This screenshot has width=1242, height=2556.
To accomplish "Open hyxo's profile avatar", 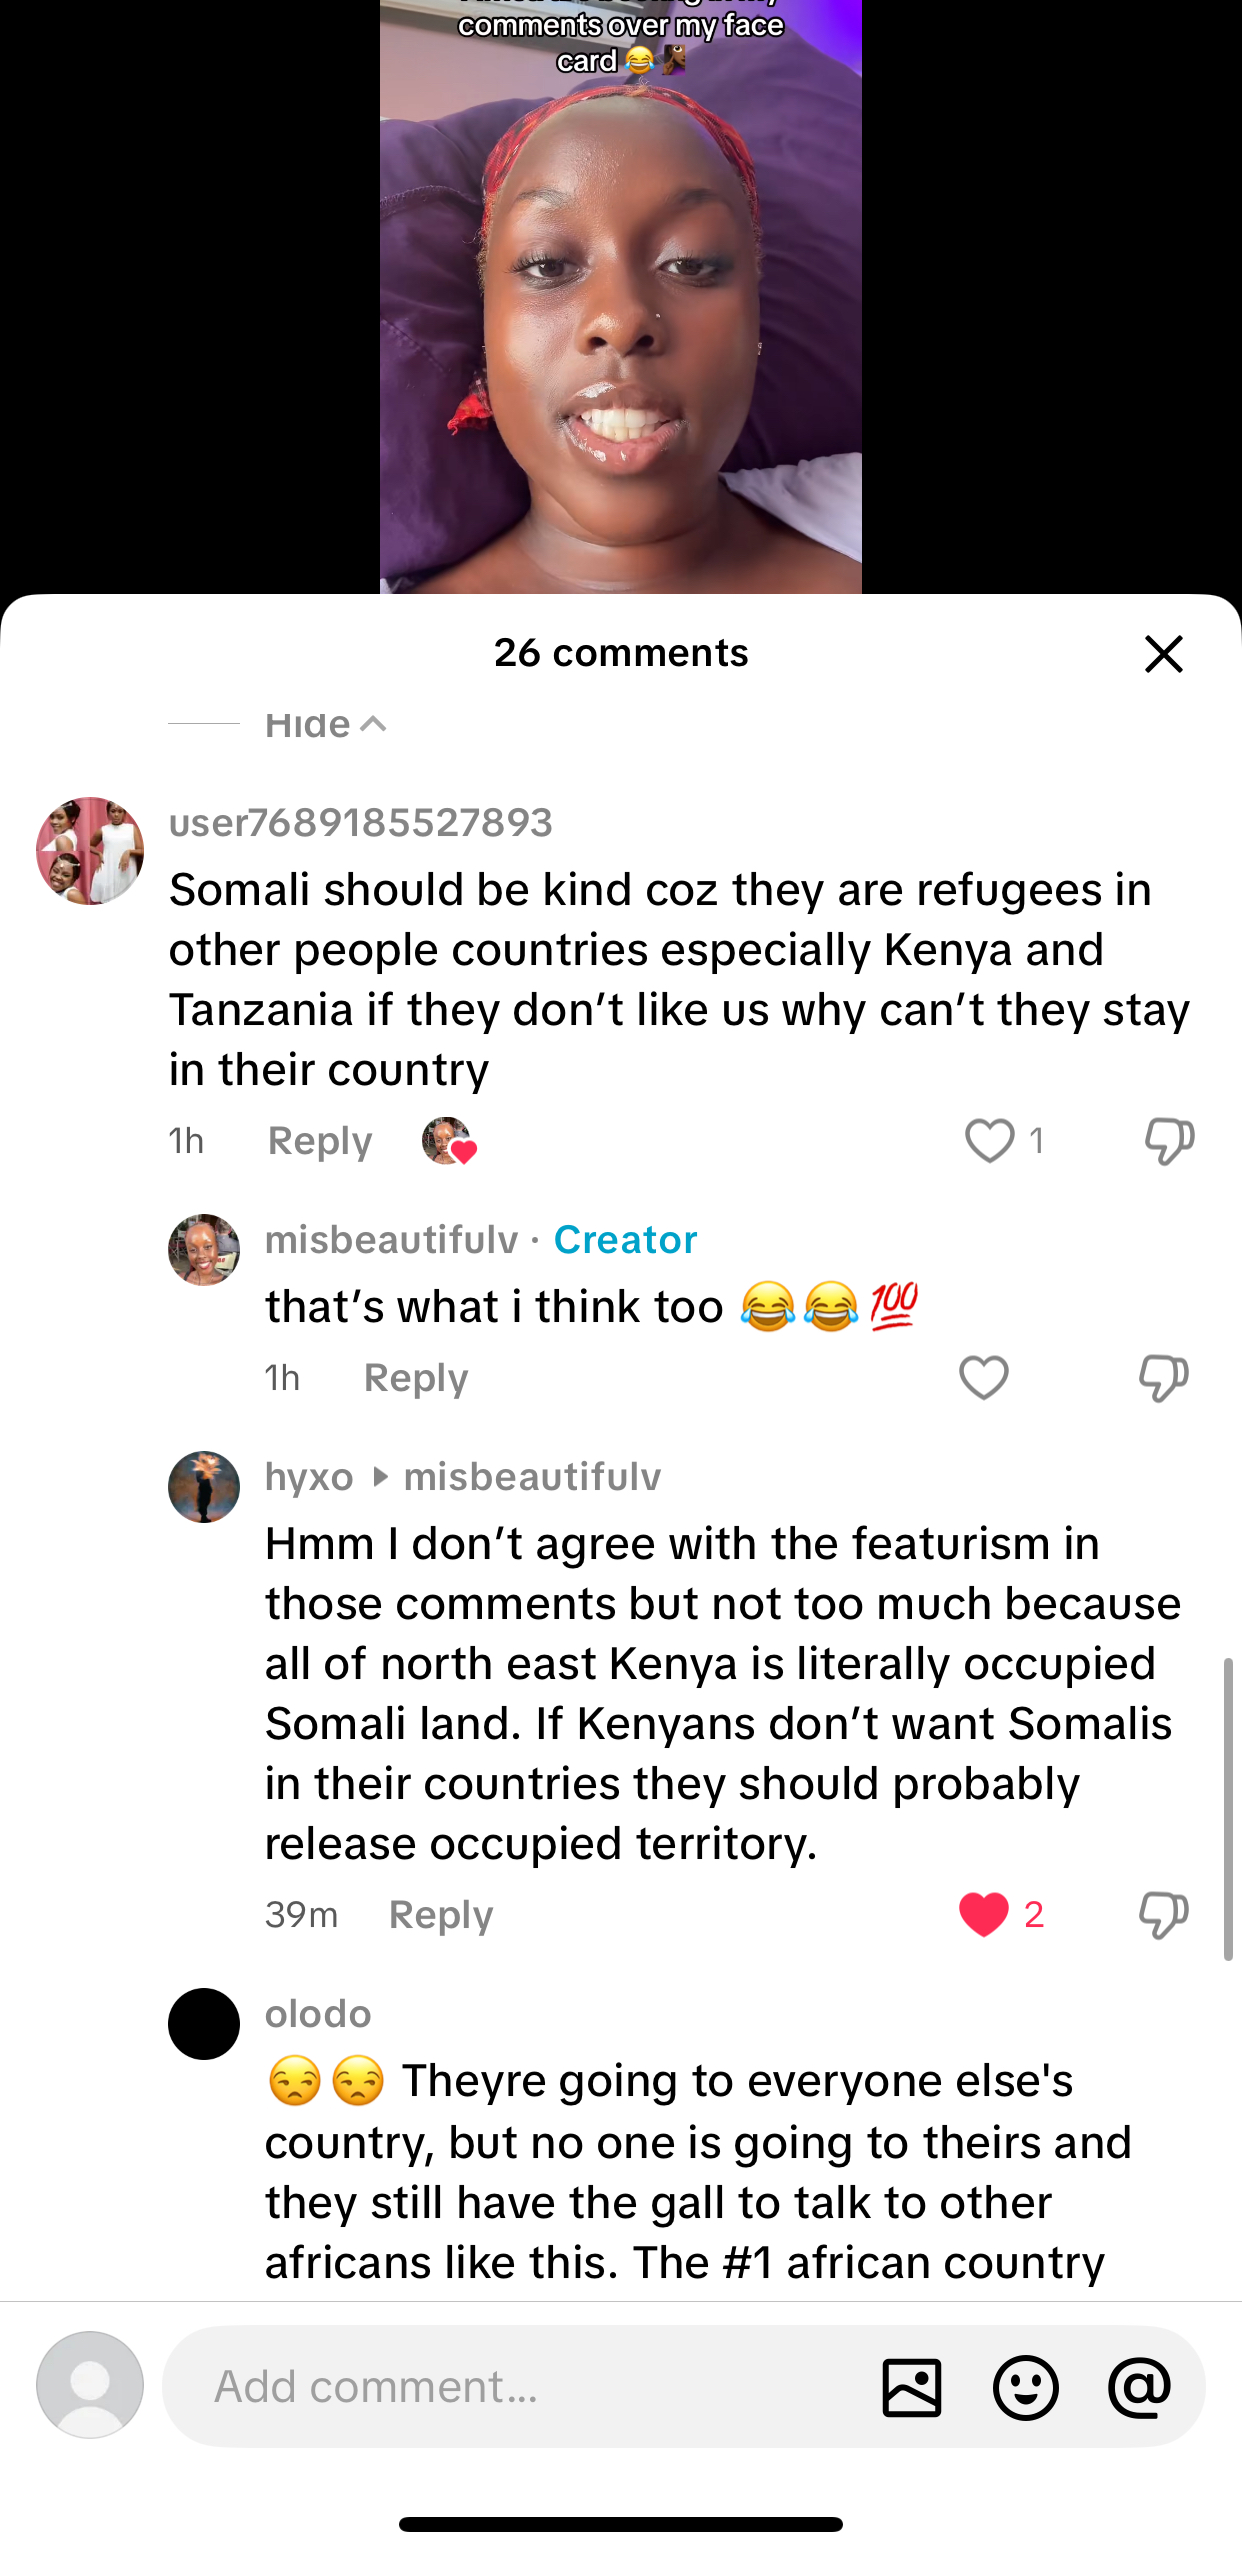I will pyautogui.click(x=204, y=1487).
